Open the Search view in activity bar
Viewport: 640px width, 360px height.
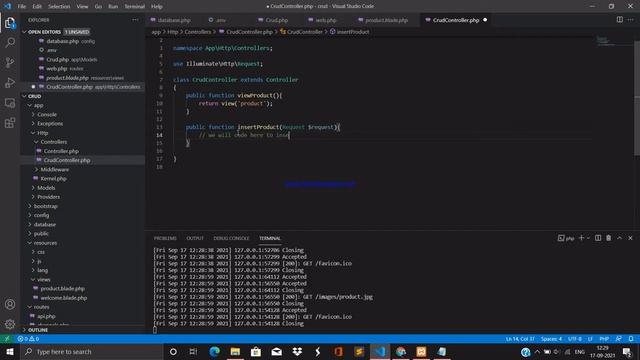click(x=10, y=42)
